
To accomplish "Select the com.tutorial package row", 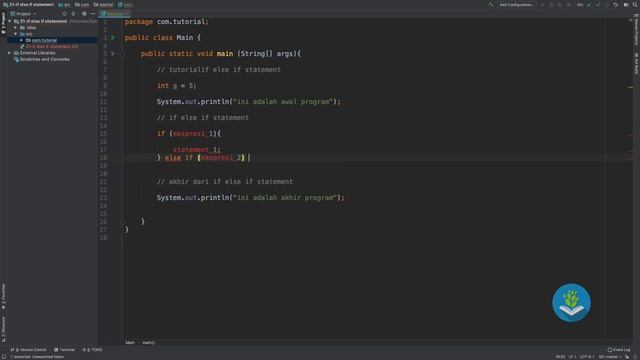I will 52,40.
